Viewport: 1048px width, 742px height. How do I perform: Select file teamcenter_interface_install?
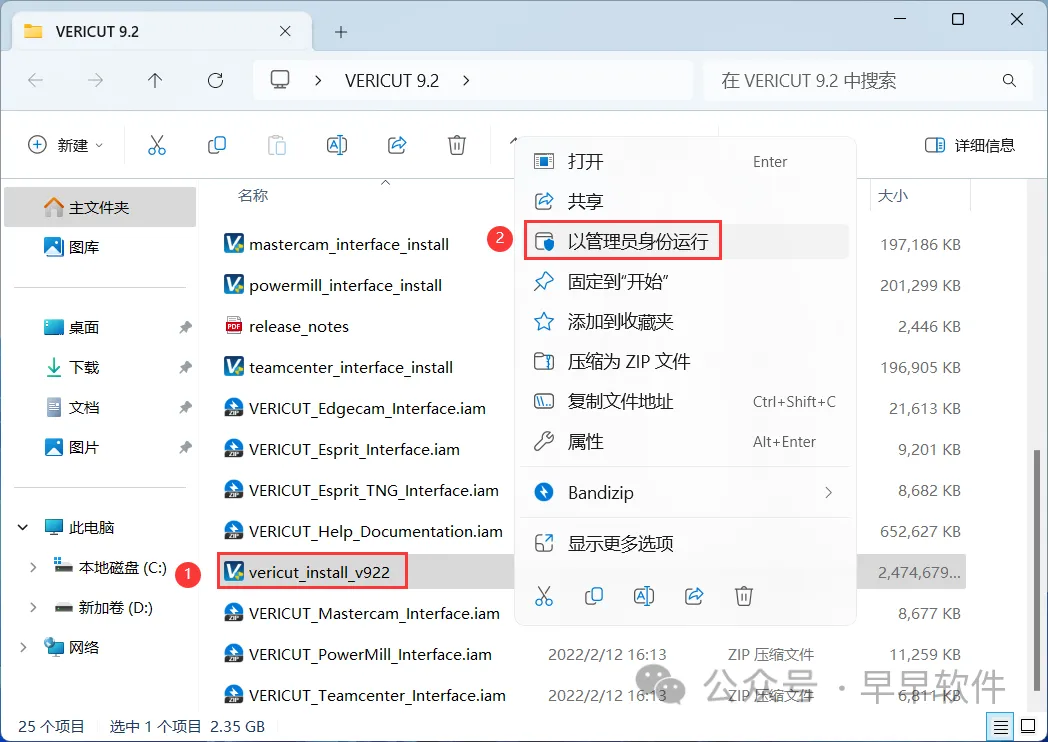point(350,368)
